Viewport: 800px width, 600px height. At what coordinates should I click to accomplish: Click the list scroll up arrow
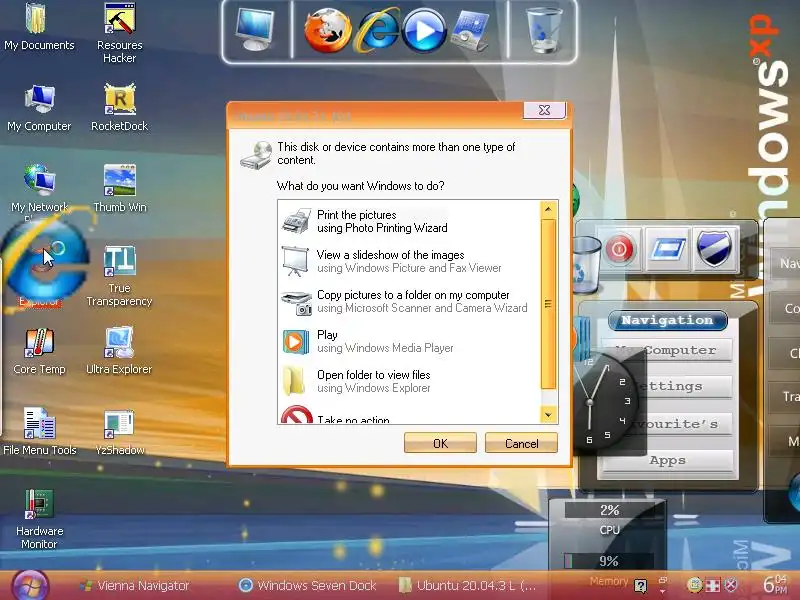(548, 209)
